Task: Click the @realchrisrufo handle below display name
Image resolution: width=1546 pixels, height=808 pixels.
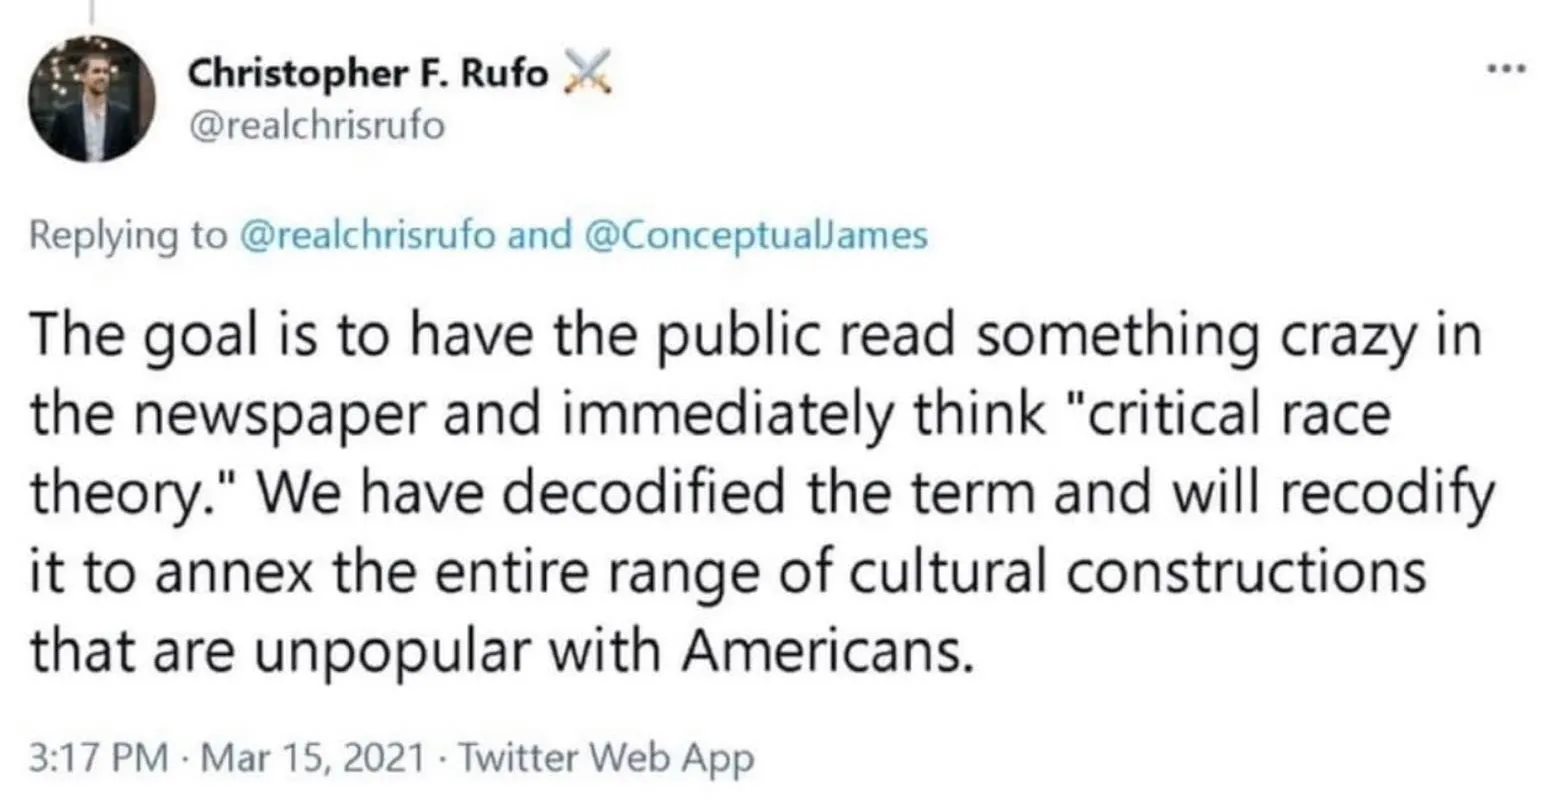Action: 316,127
